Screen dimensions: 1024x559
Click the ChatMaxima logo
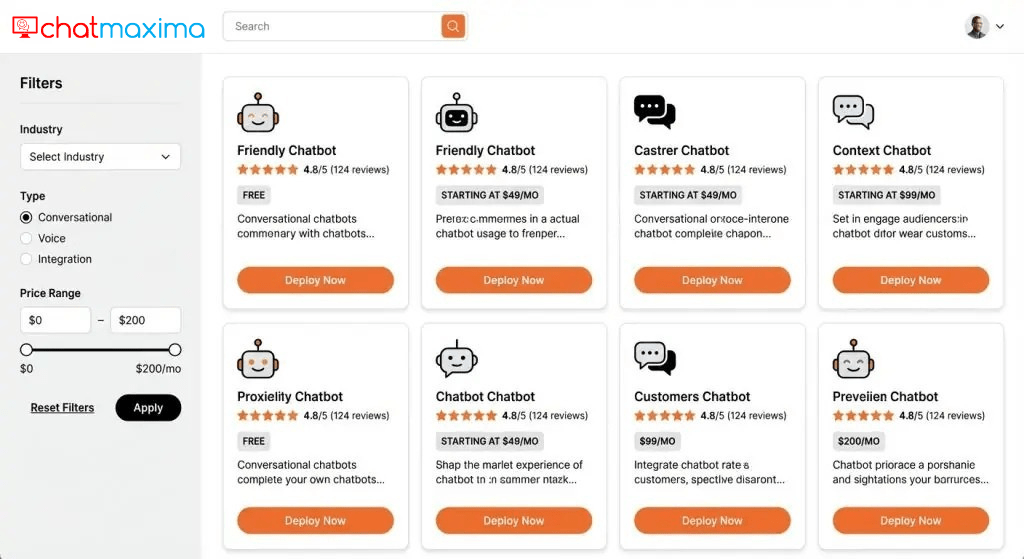(x=108, y=28)
